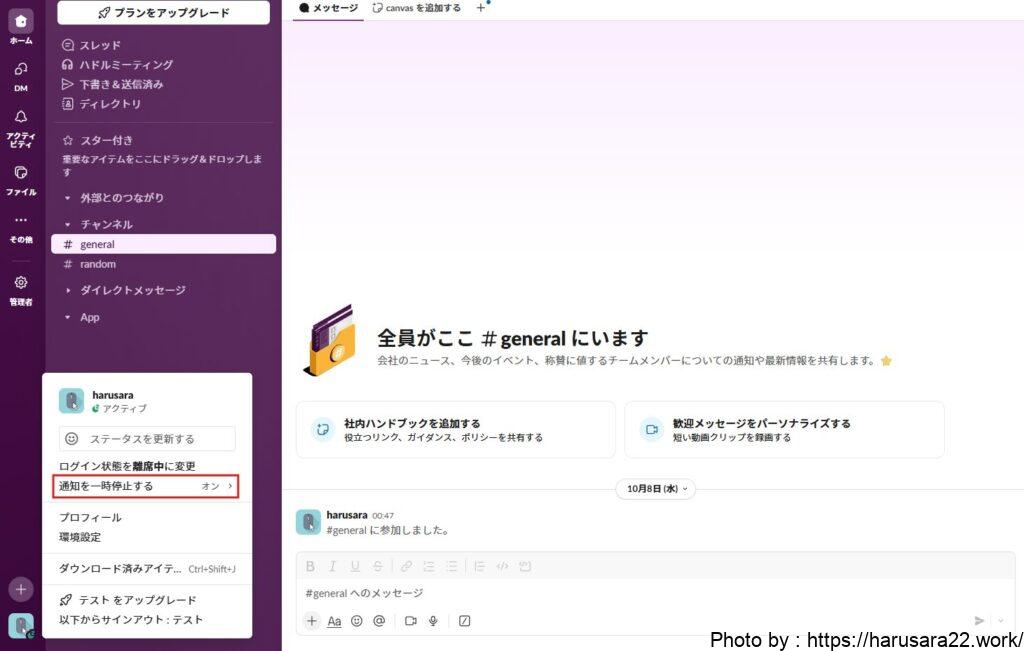Change login status to away (離席中)
The image size is (1024, 651).
tap(127, 466)
